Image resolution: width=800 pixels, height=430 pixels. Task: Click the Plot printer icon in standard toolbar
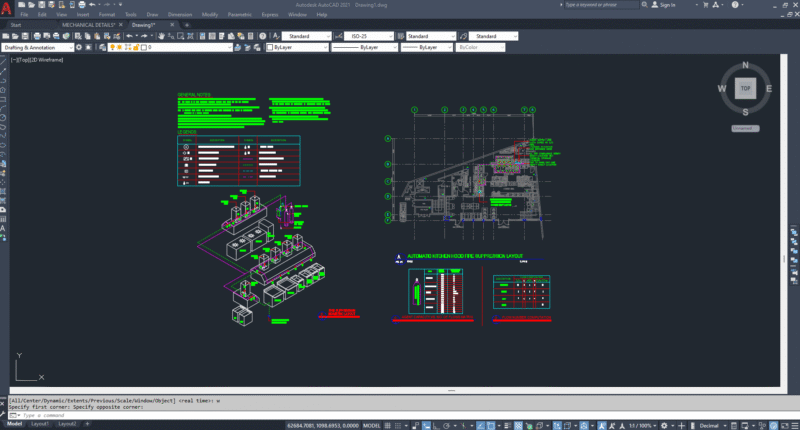tap(37, 36)
